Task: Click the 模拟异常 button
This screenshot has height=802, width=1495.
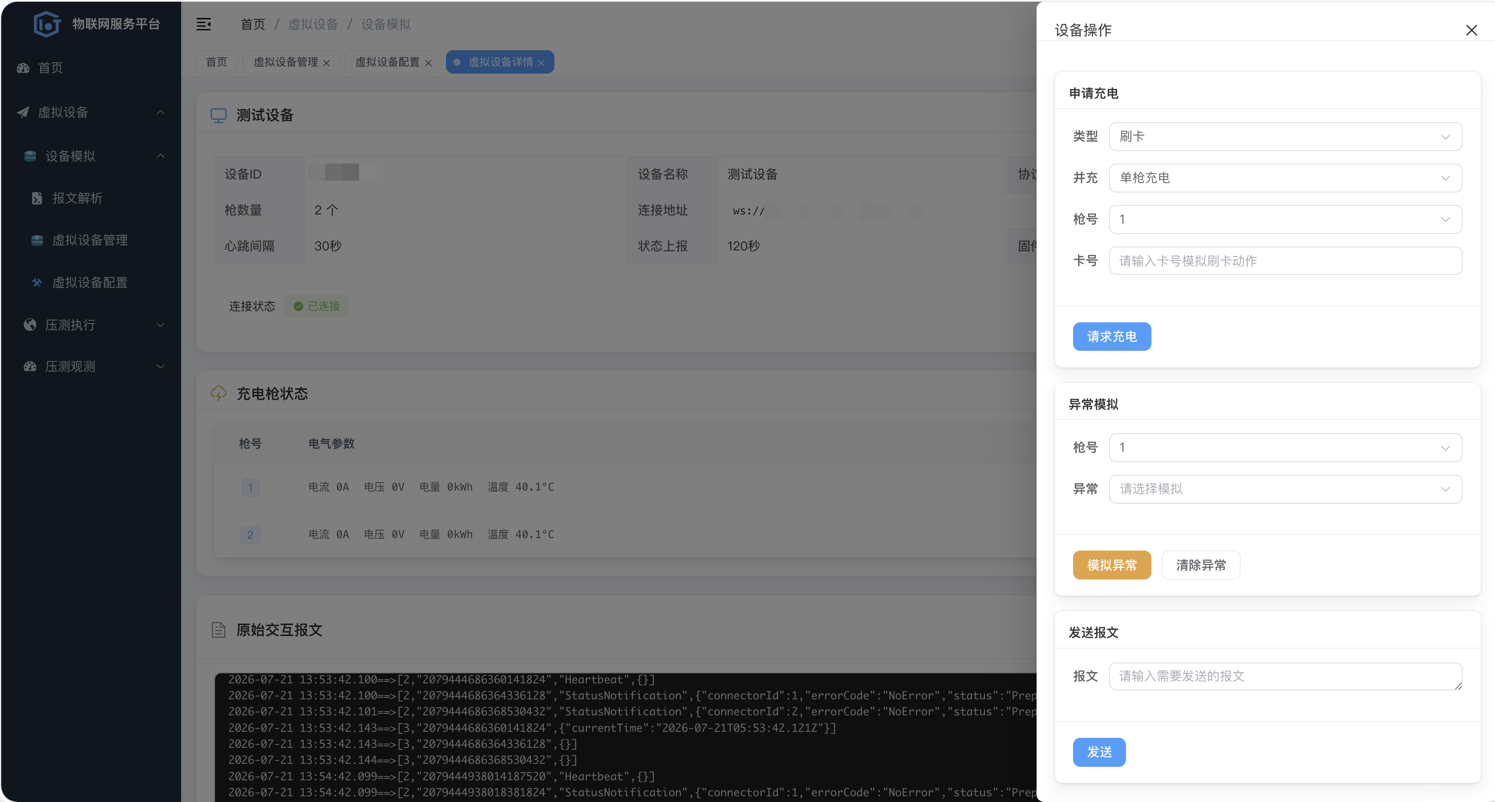Action: [x=1112, y=565]
